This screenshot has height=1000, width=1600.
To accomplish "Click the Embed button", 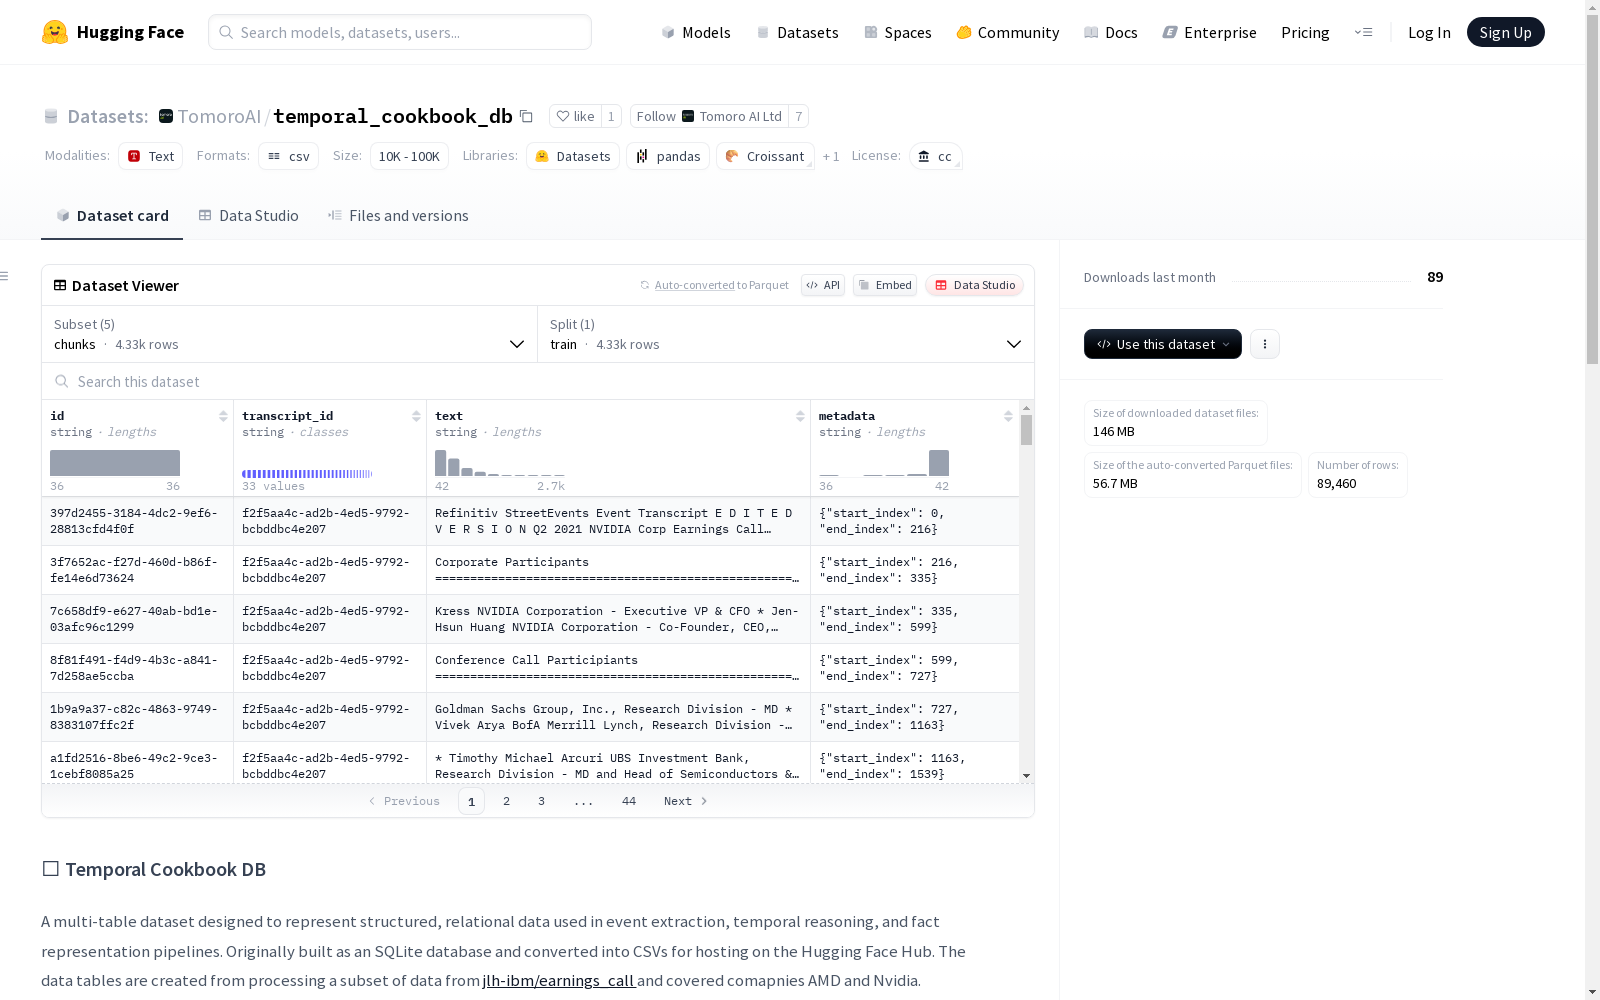I will coord(885,285).
